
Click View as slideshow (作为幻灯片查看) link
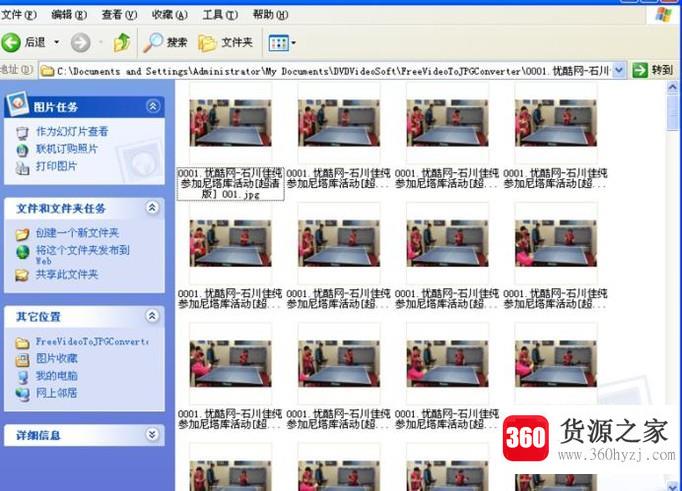pyautogui.click(x=72, y=131)
